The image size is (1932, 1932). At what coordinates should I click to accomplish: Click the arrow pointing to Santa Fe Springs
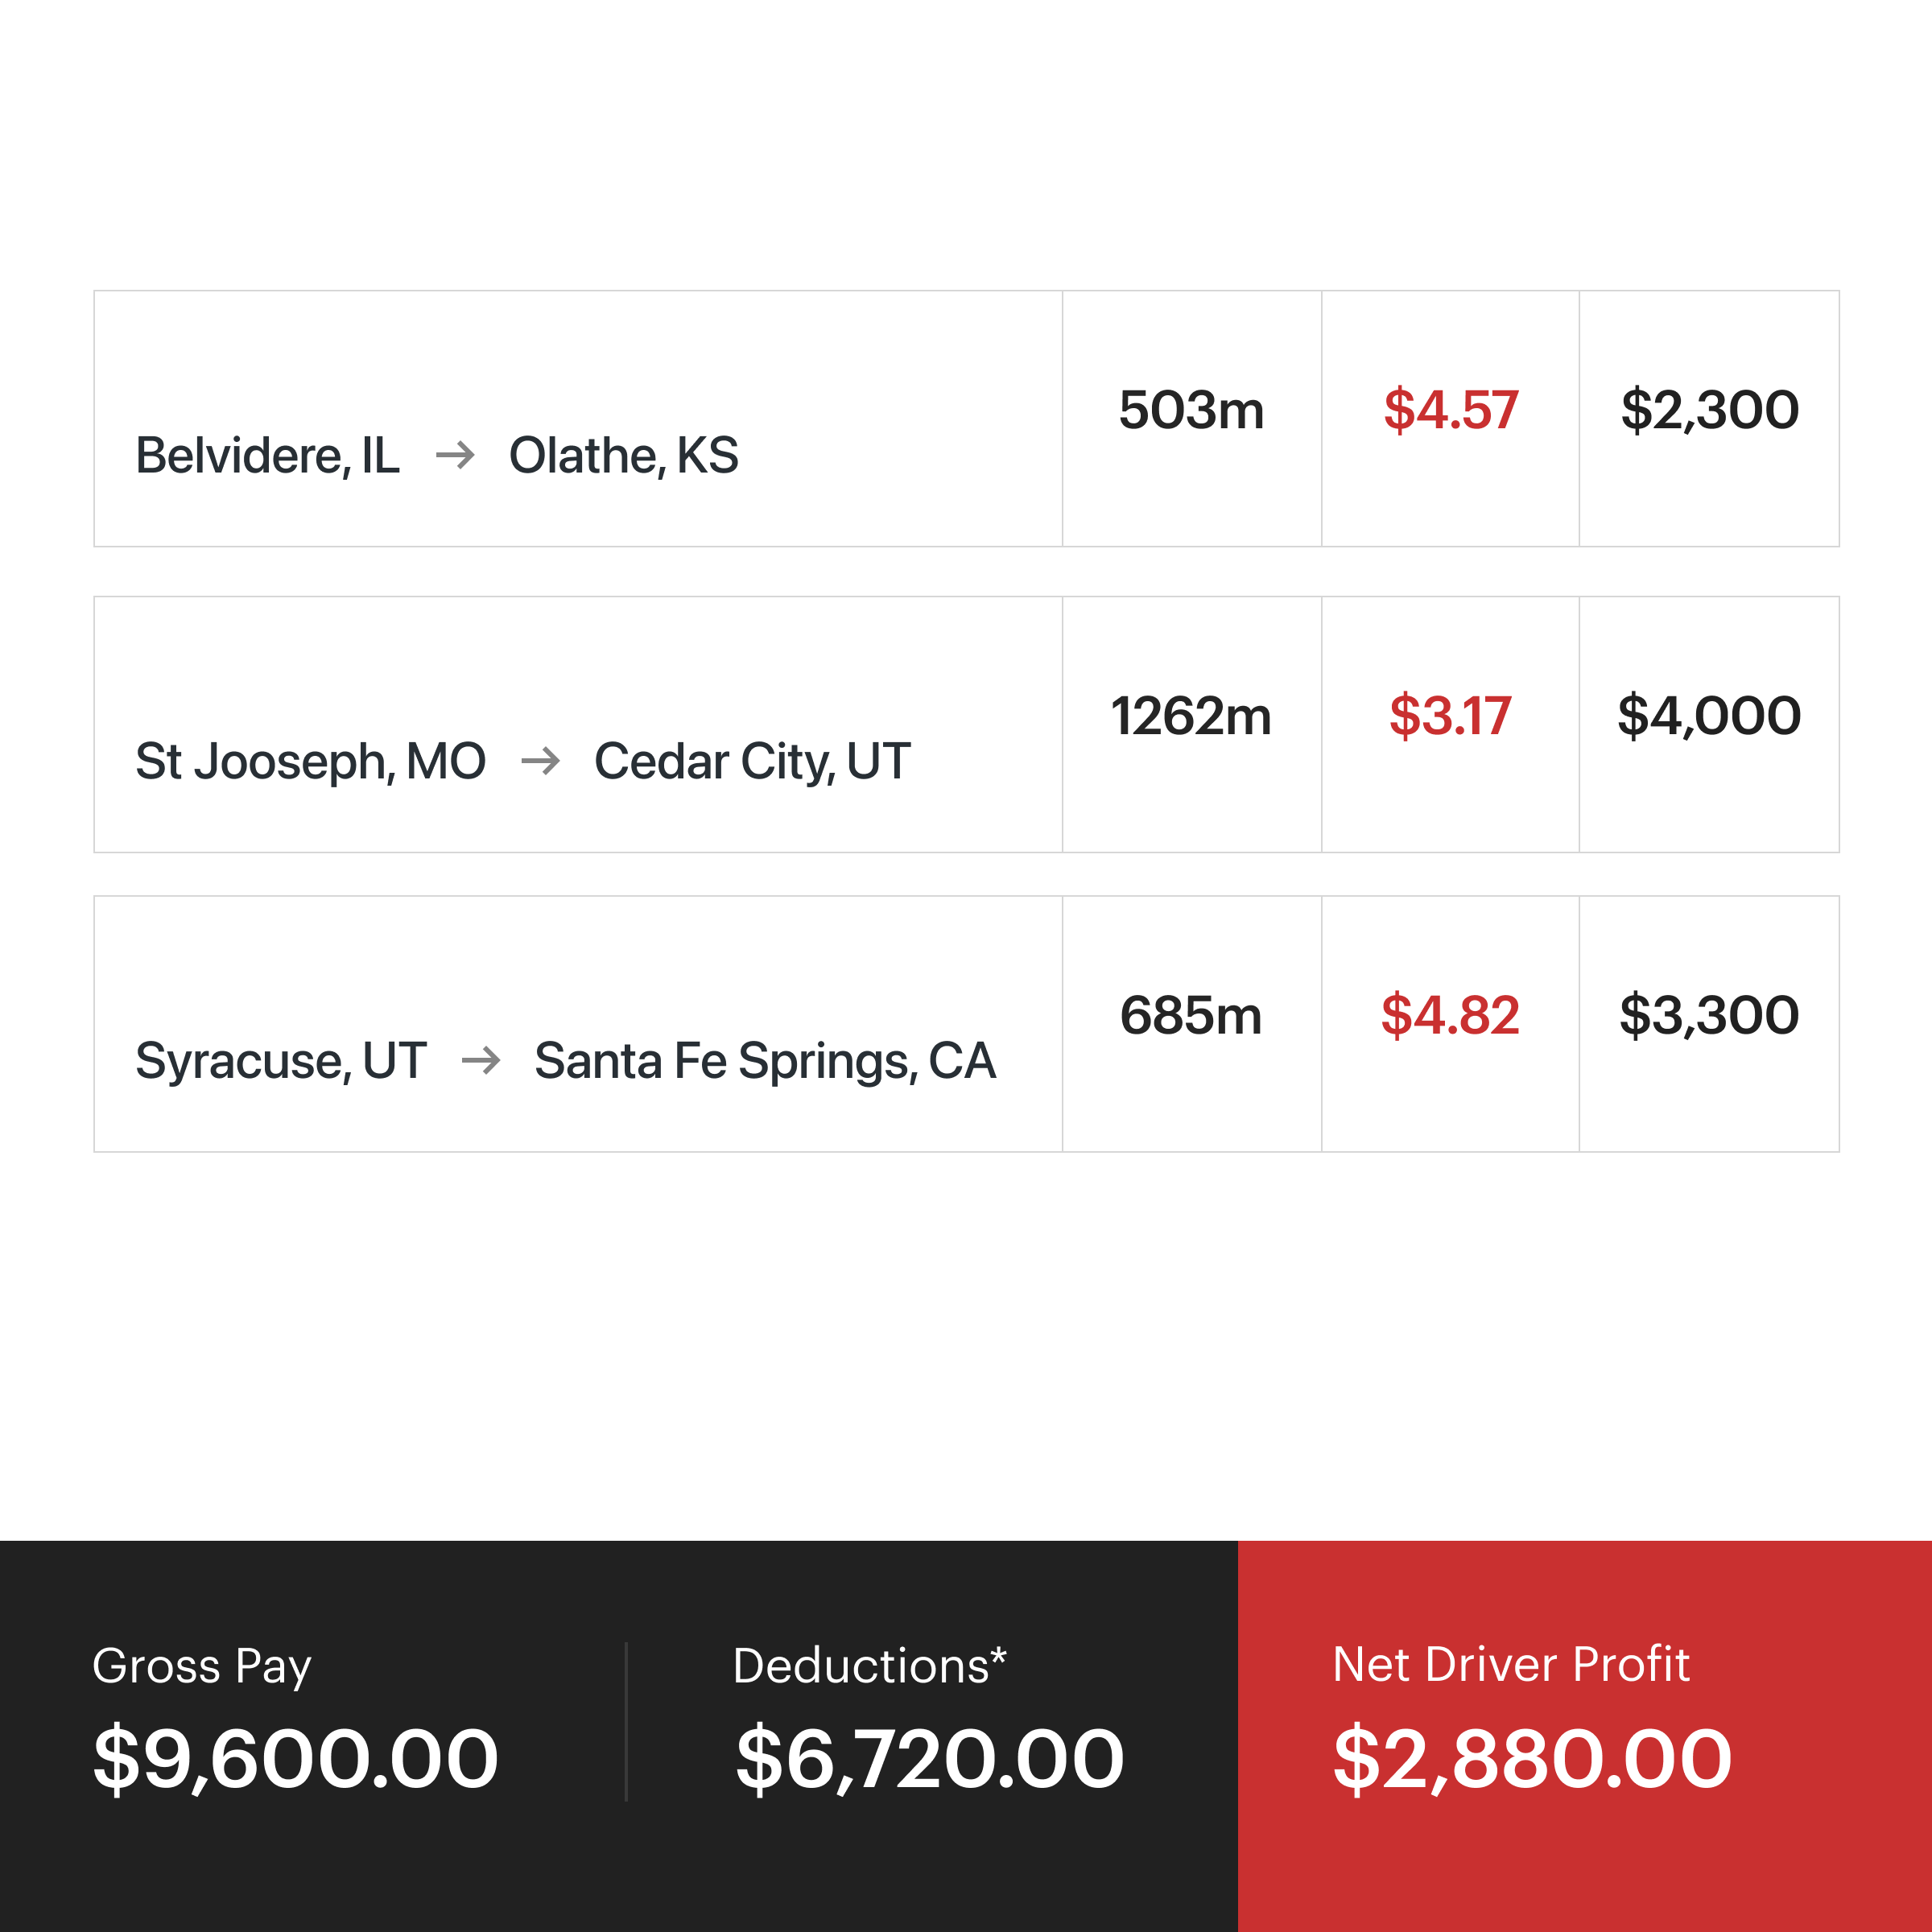point(481,1060)
